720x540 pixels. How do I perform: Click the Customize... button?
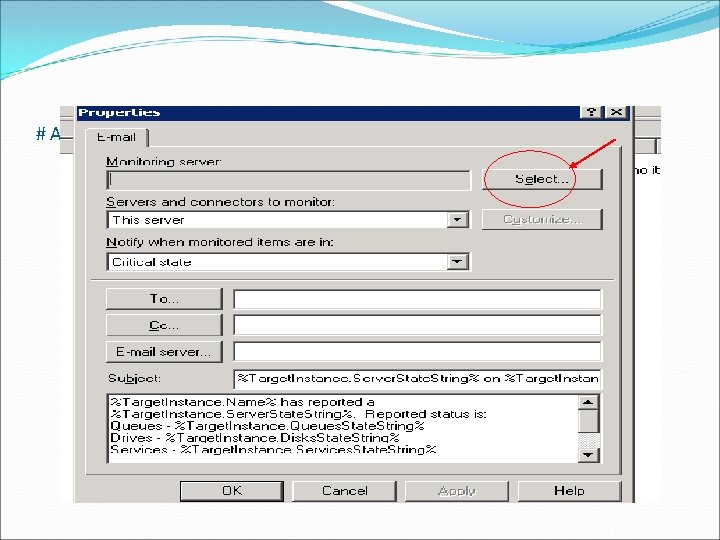point(542,219)
